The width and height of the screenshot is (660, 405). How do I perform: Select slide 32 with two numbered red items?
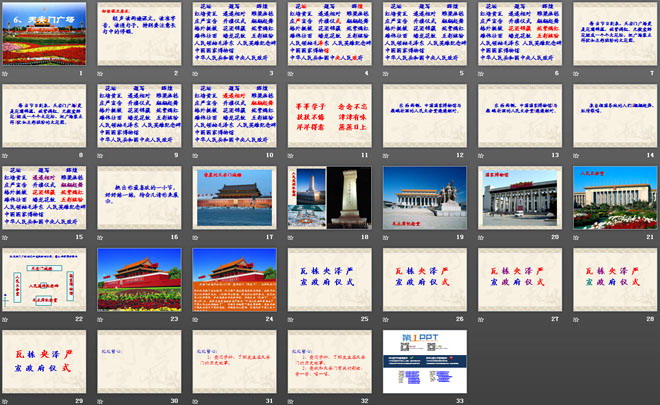tap(326, 359)
